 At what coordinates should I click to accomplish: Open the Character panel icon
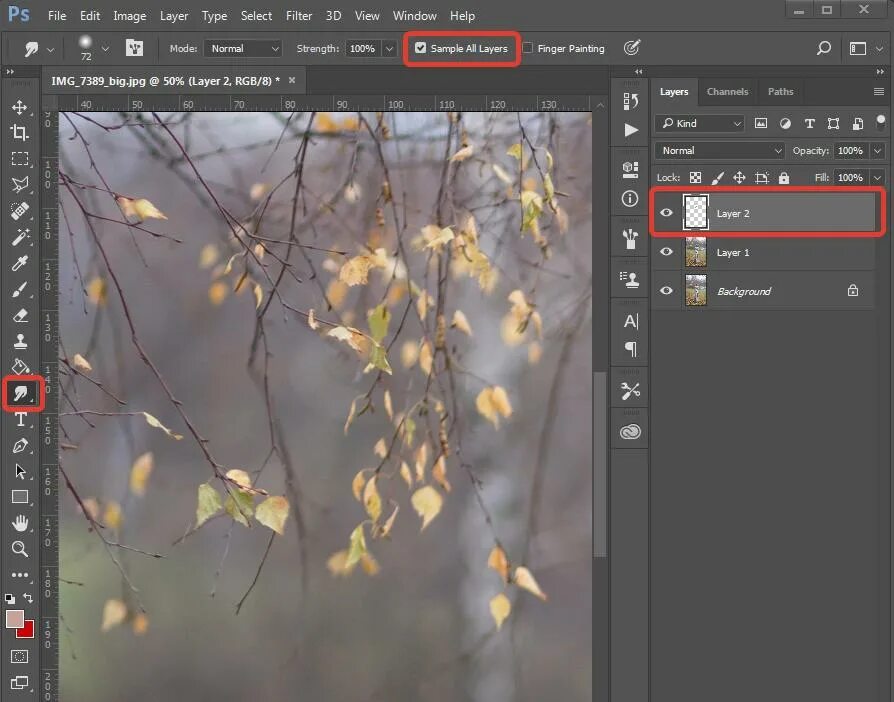click(x=630, y=322)
